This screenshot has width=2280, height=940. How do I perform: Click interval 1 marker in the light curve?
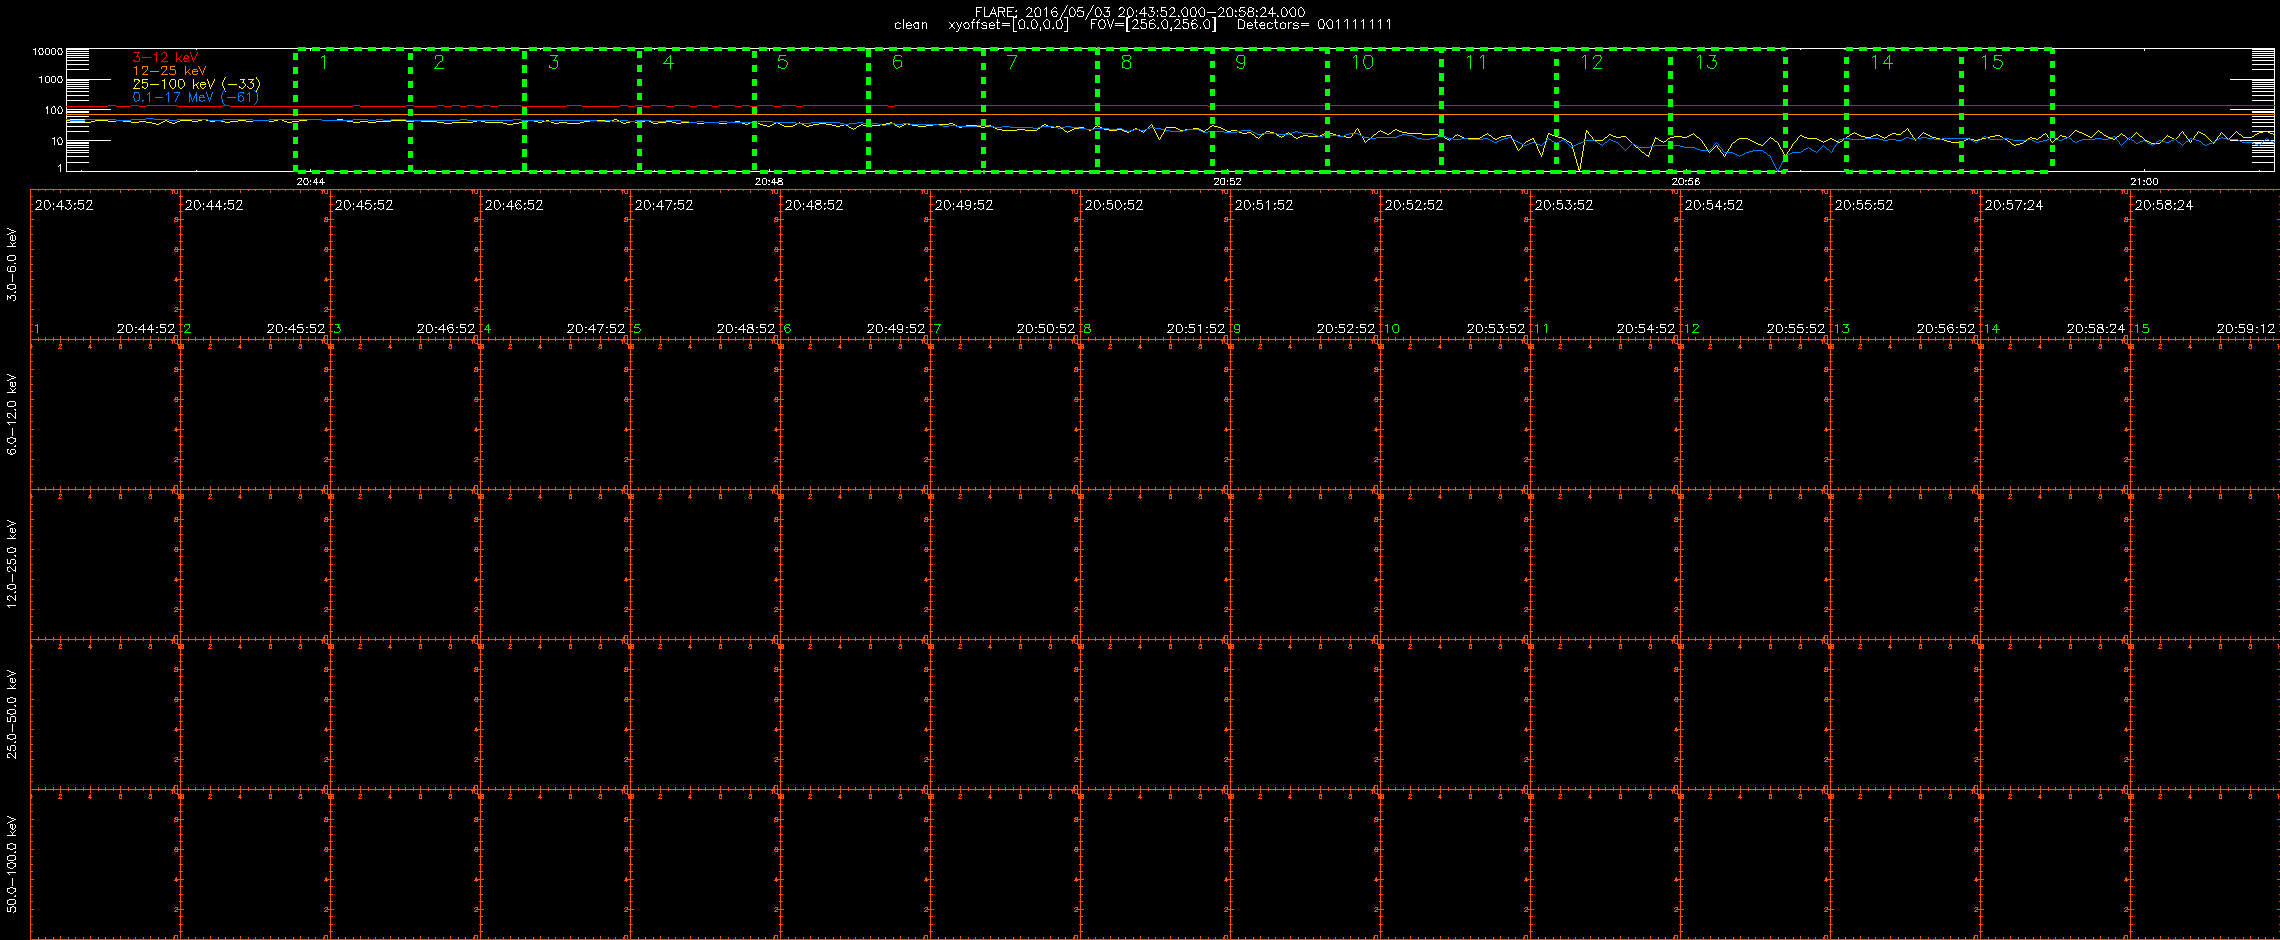pyautogui.click(x=324, y=62)
